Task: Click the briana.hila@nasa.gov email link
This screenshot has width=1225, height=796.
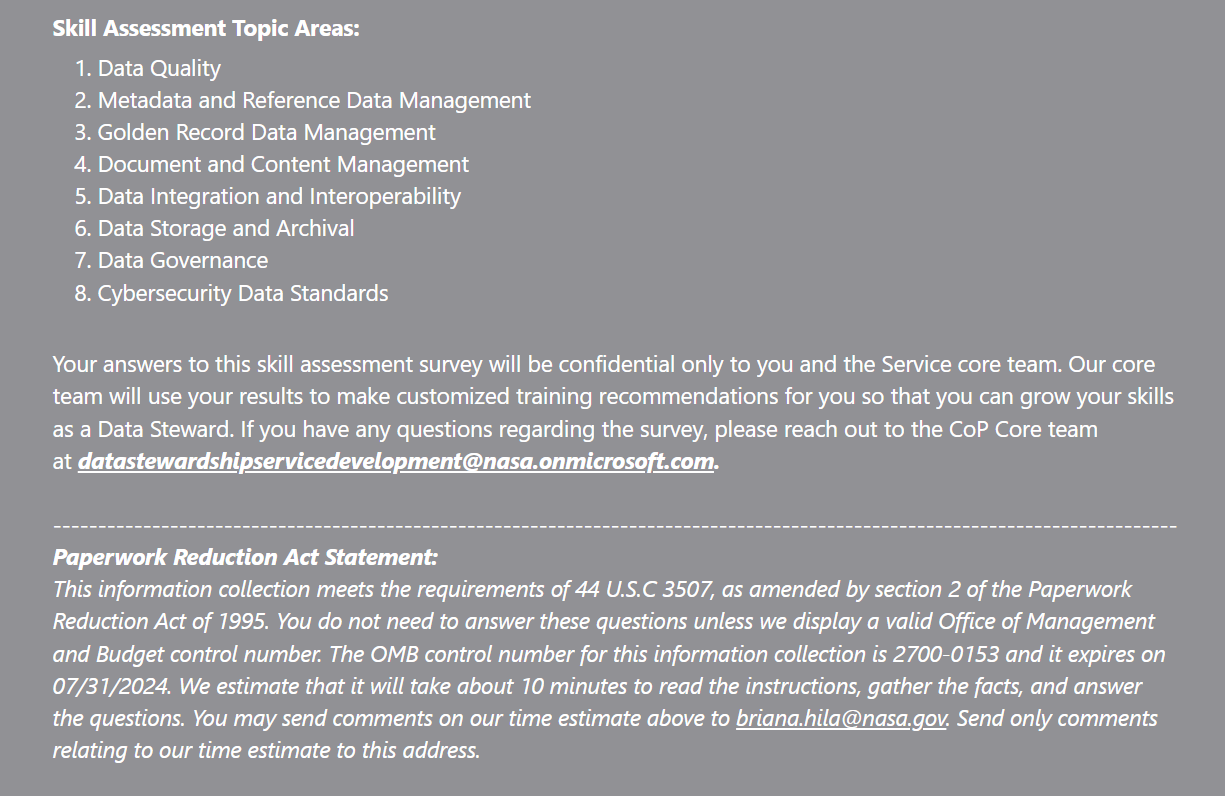Action: click(x=841, y=718)
